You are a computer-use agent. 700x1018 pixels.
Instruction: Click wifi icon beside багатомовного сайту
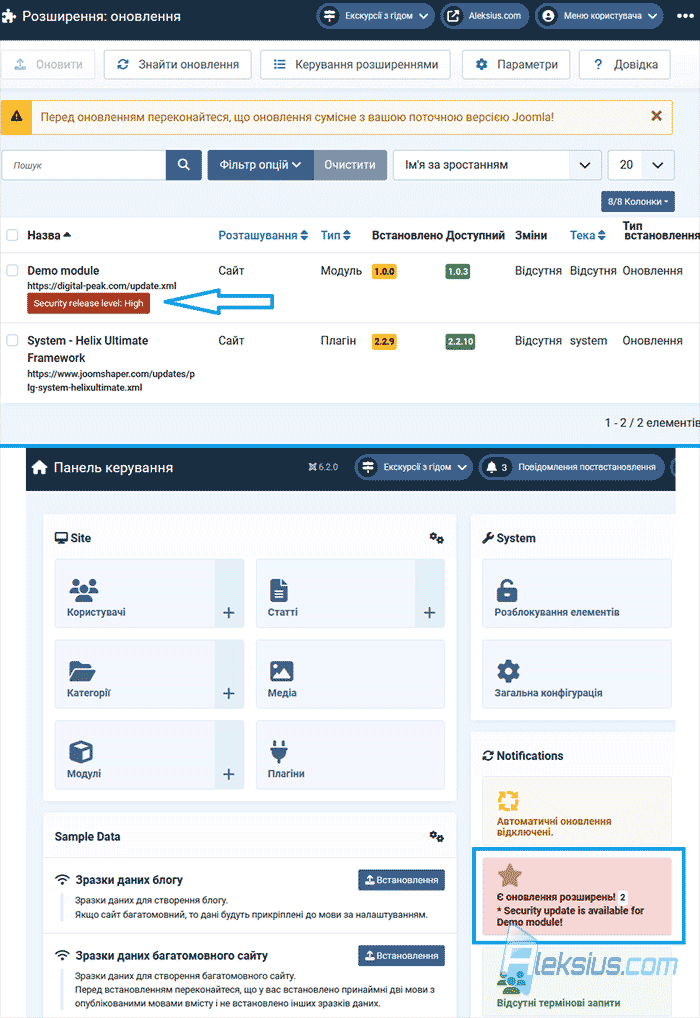point(62,955)
